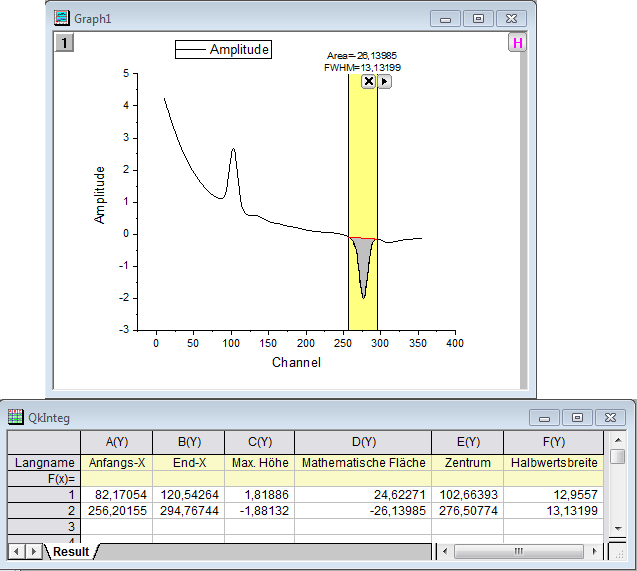Select row 2 header in QkInteg
Image resolution: width=637 pixels, height=571 pixels.
coord(44,510)
